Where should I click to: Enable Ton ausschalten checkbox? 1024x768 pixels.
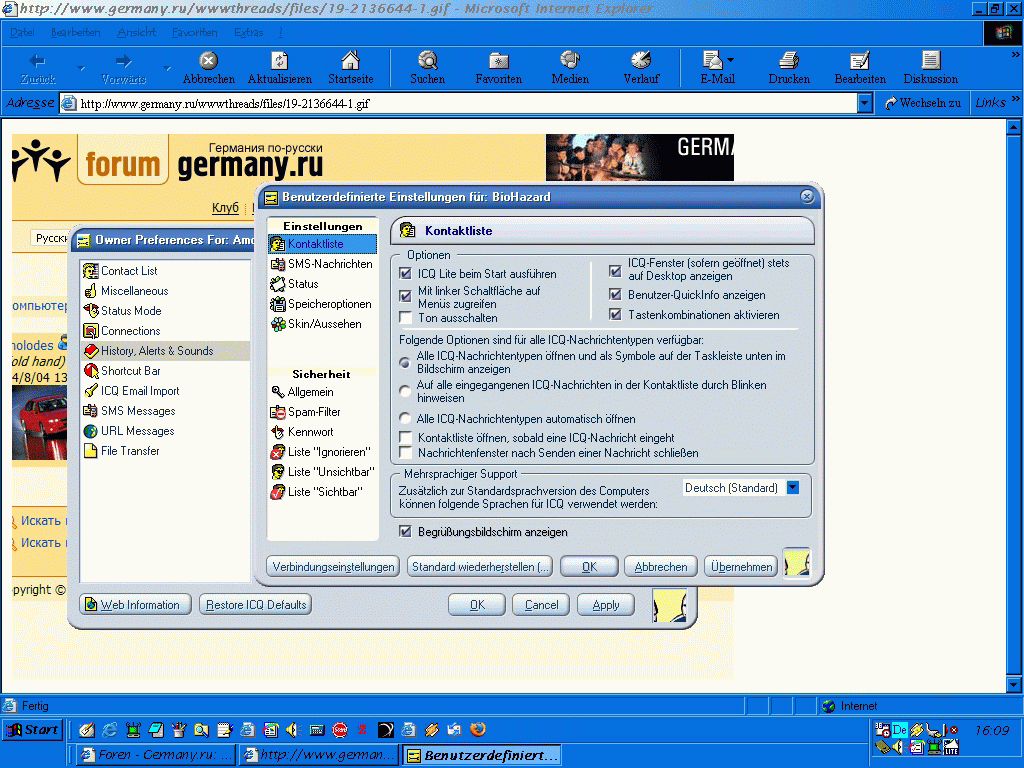[x=406, y=317]
